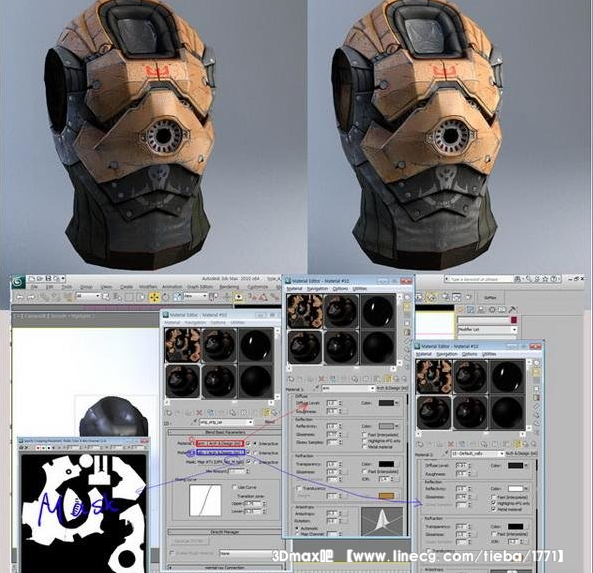Open the Modifiers menu in 3ds Max
Screen dimensions: 593x573
tap(148, 287)
